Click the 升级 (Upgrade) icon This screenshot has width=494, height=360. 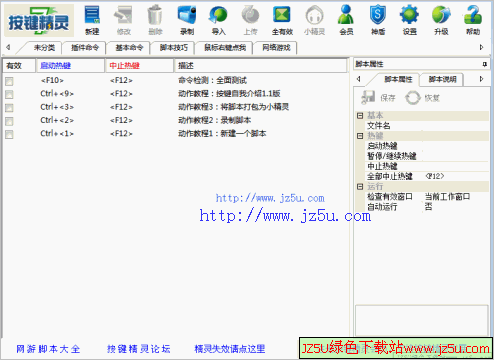tap(441, 20)
